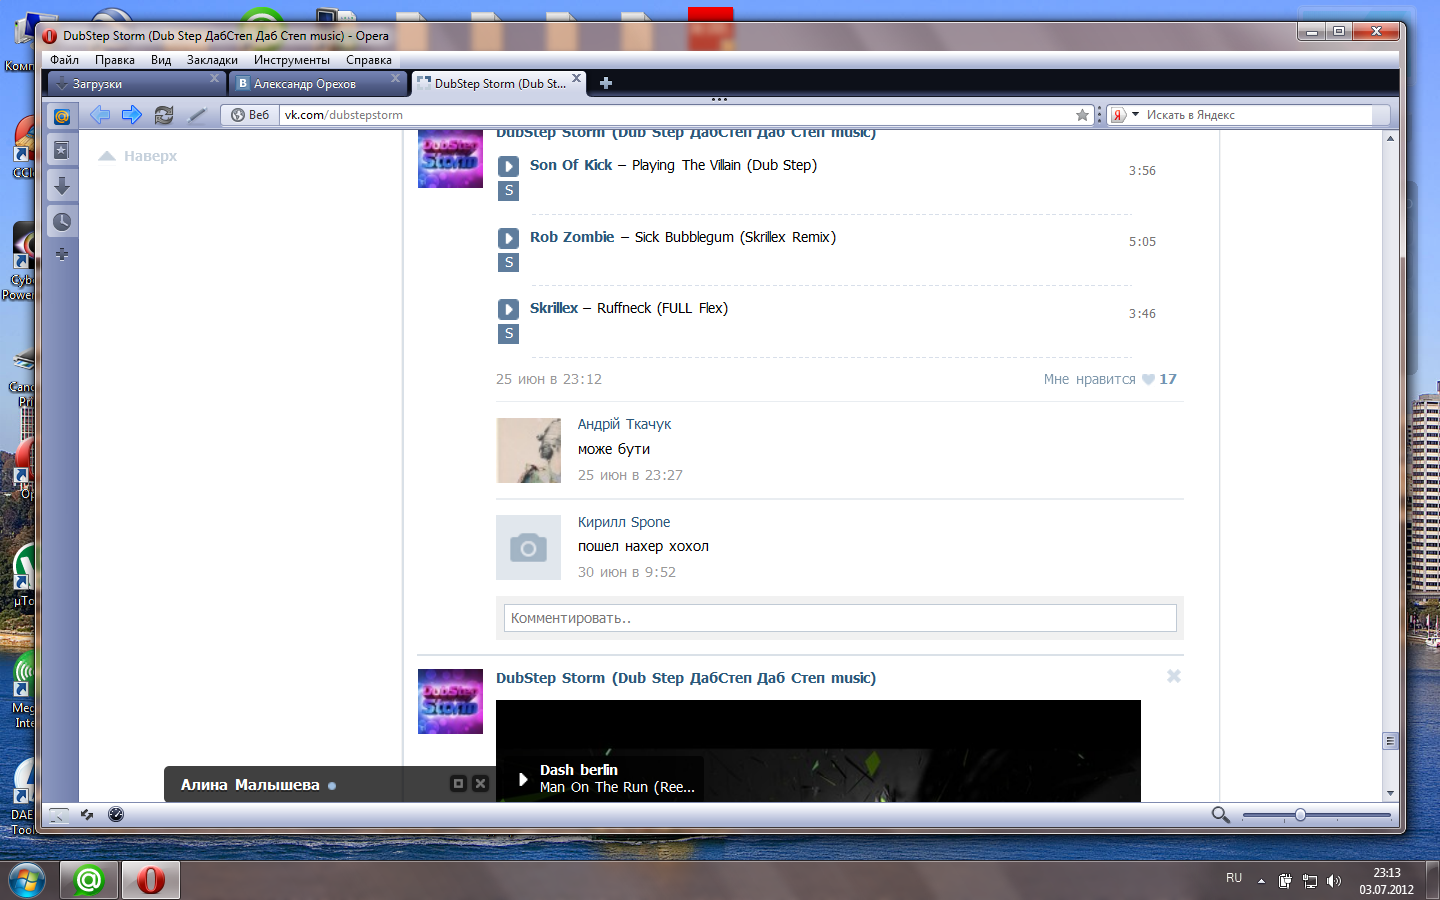The height and width of the screenshot is (900, 1440).
Task: Maximize the Алина Малышева chat popup
Action: tap(458, 783)
